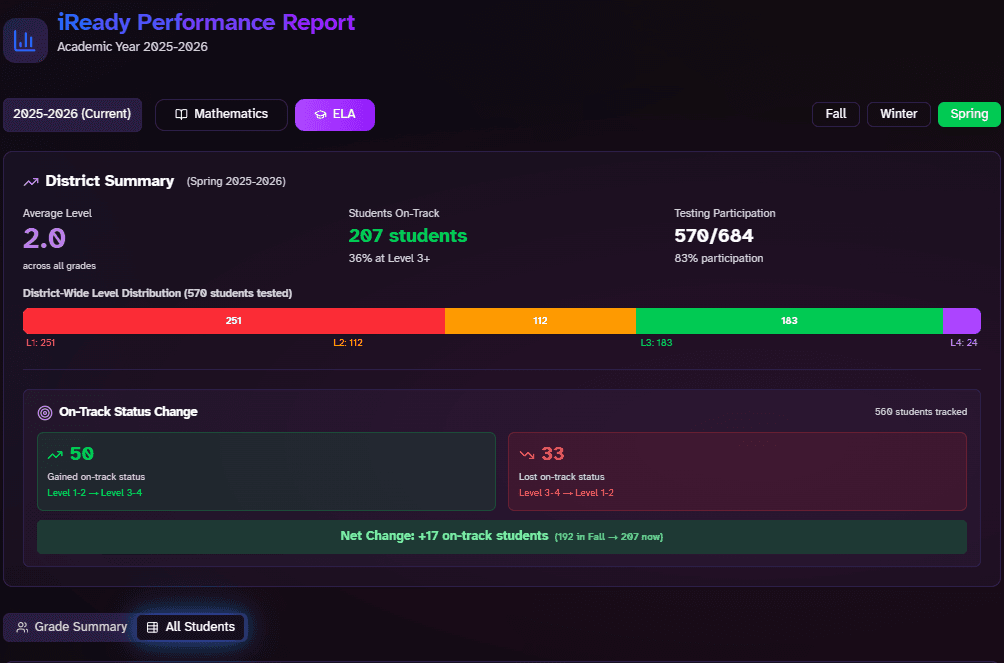Click the green Level 3 bar segment showing 183
Screen dimensions: 1004x663
click(x=789, y=321)
